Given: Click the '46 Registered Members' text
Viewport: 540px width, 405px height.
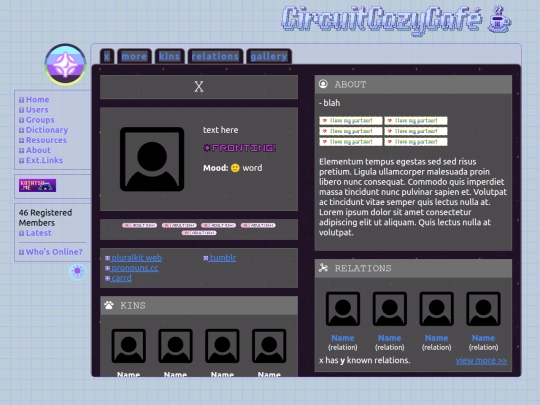Looking at the screenshot, I should pos(45,218).
